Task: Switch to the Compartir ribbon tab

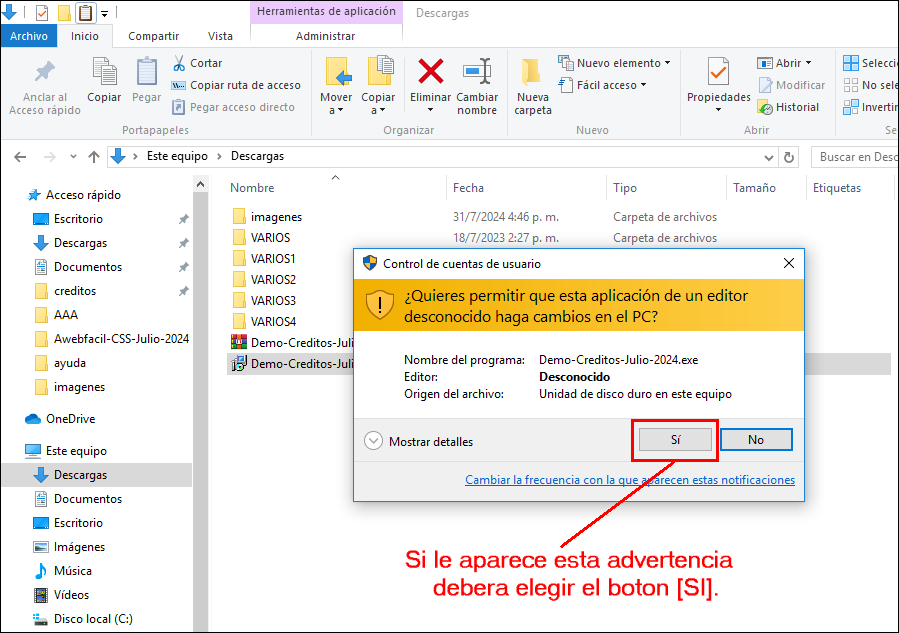Action: (x=154, y=36)
